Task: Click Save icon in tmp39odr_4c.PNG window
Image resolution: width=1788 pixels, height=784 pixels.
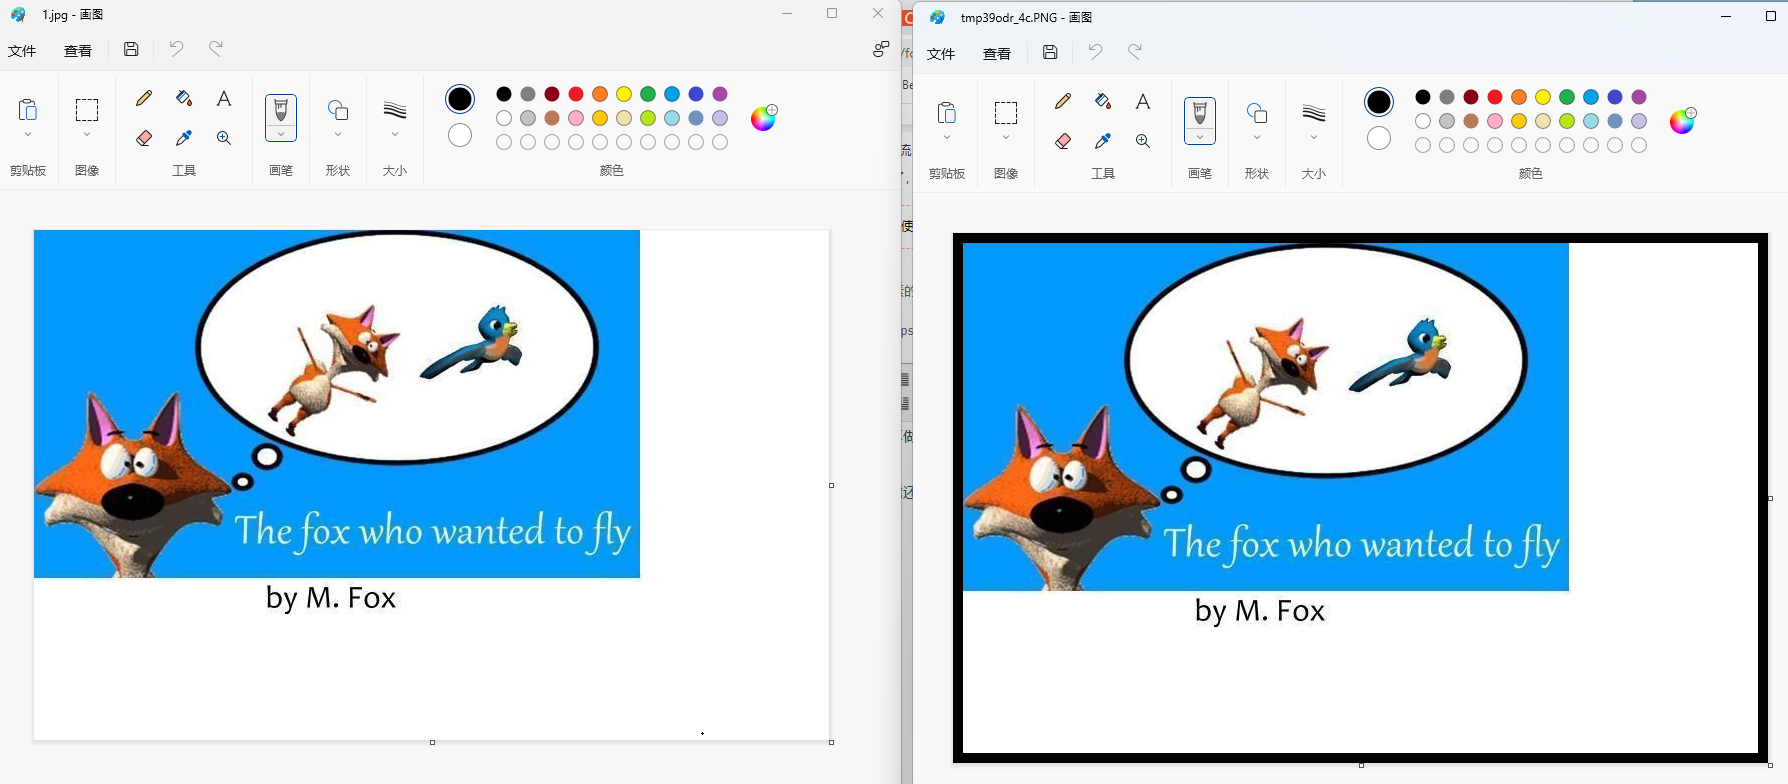Action: click(x=1050, y=52)
